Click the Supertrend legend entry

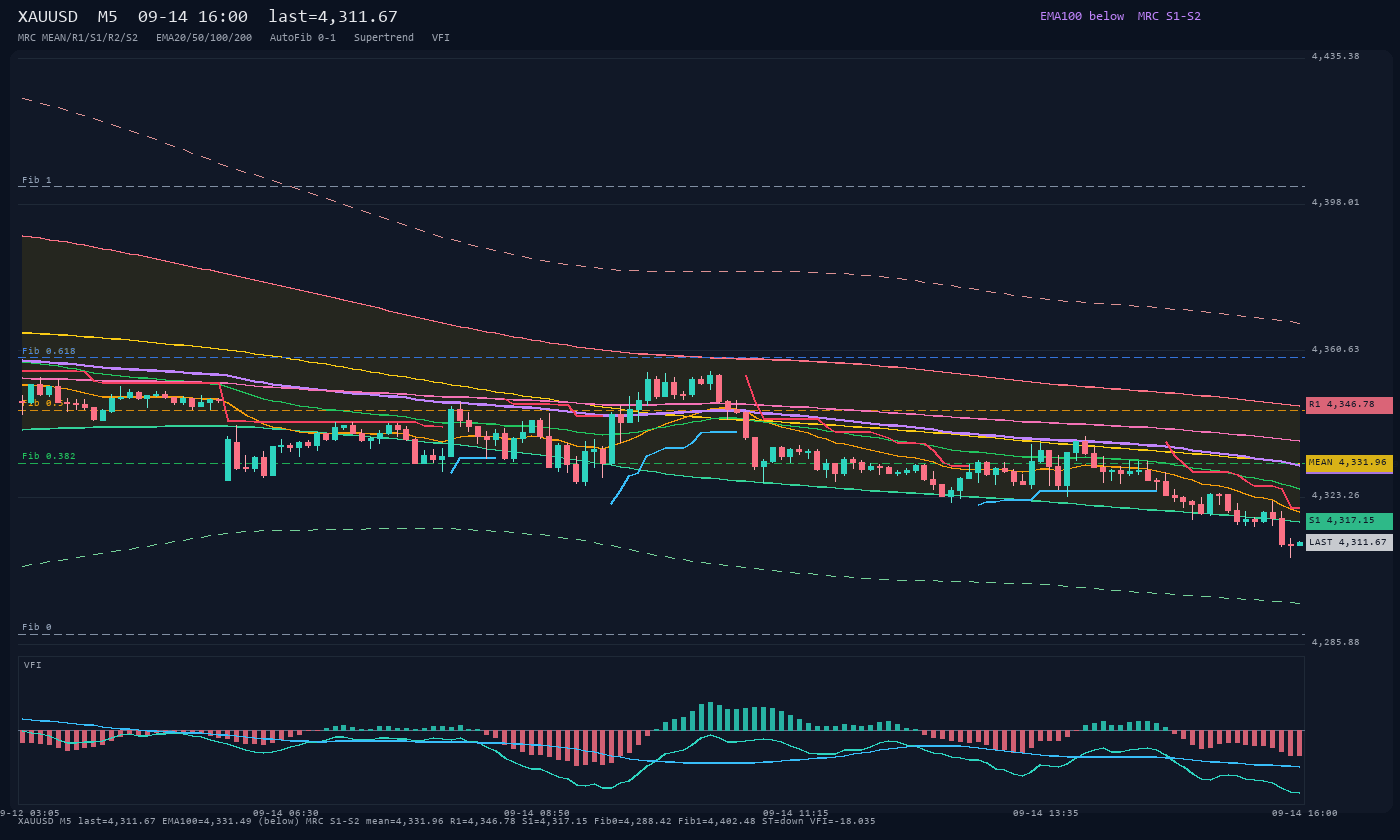tap(384, 37)
